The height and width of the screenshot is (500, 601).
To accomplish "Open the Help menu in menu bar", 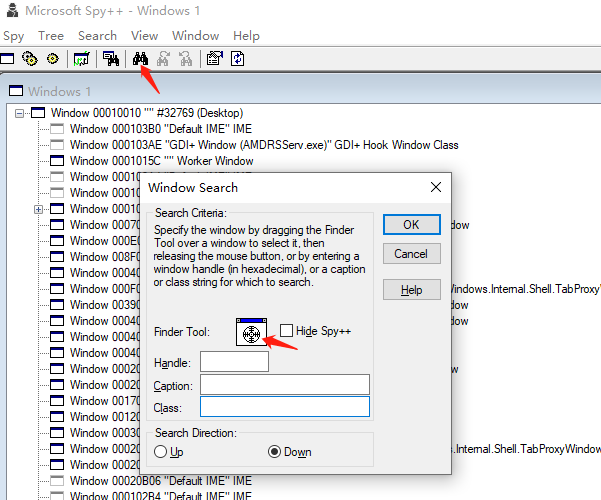I will 246,36.
